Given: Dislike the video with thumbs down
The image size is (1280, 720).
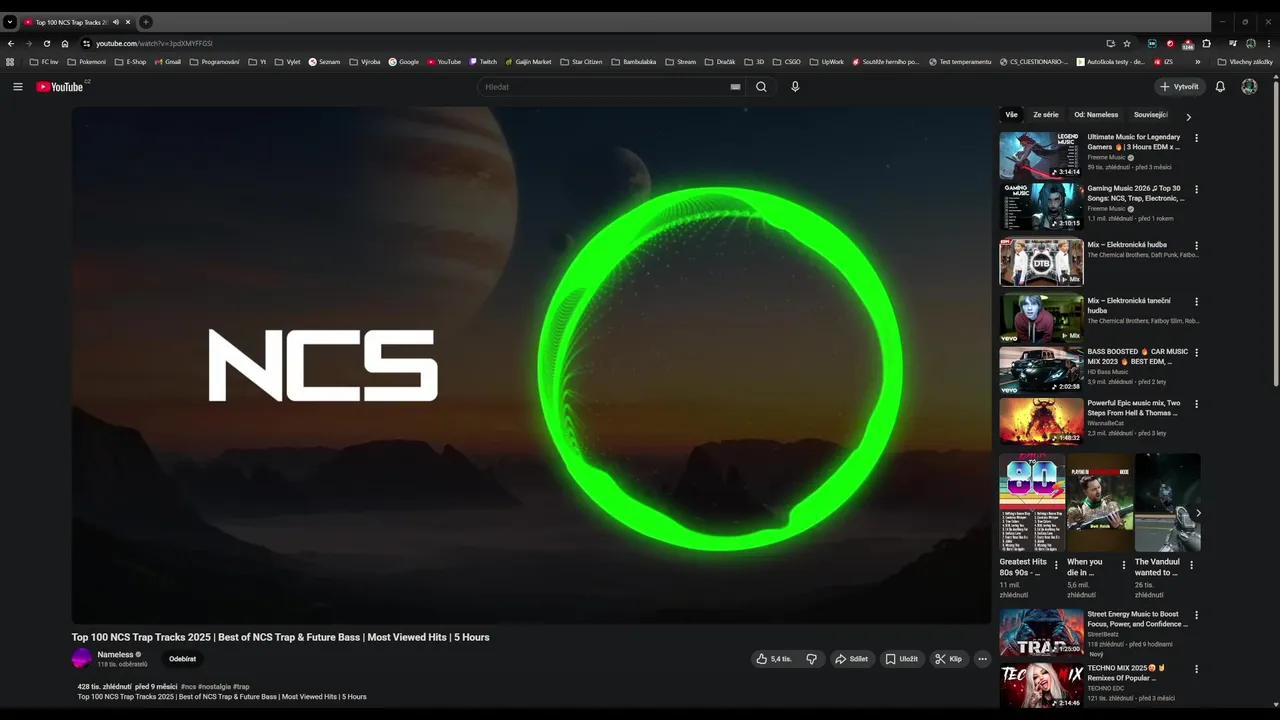Looking at the screenshot, I should [811, 659].
